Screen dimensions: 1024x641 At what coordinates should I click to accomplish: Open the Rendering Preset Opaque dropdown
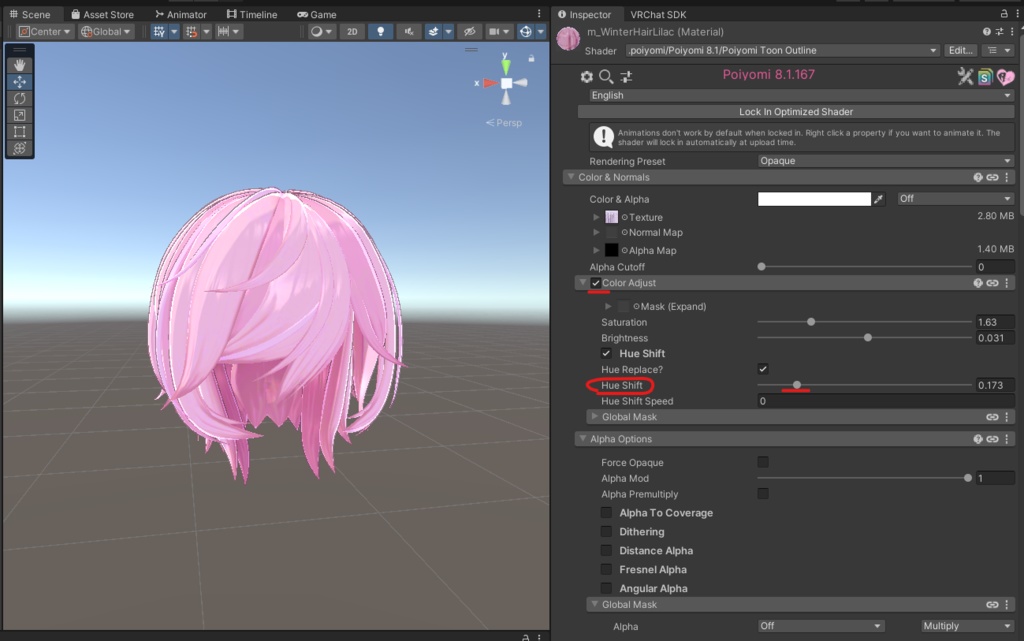point(886,161)
